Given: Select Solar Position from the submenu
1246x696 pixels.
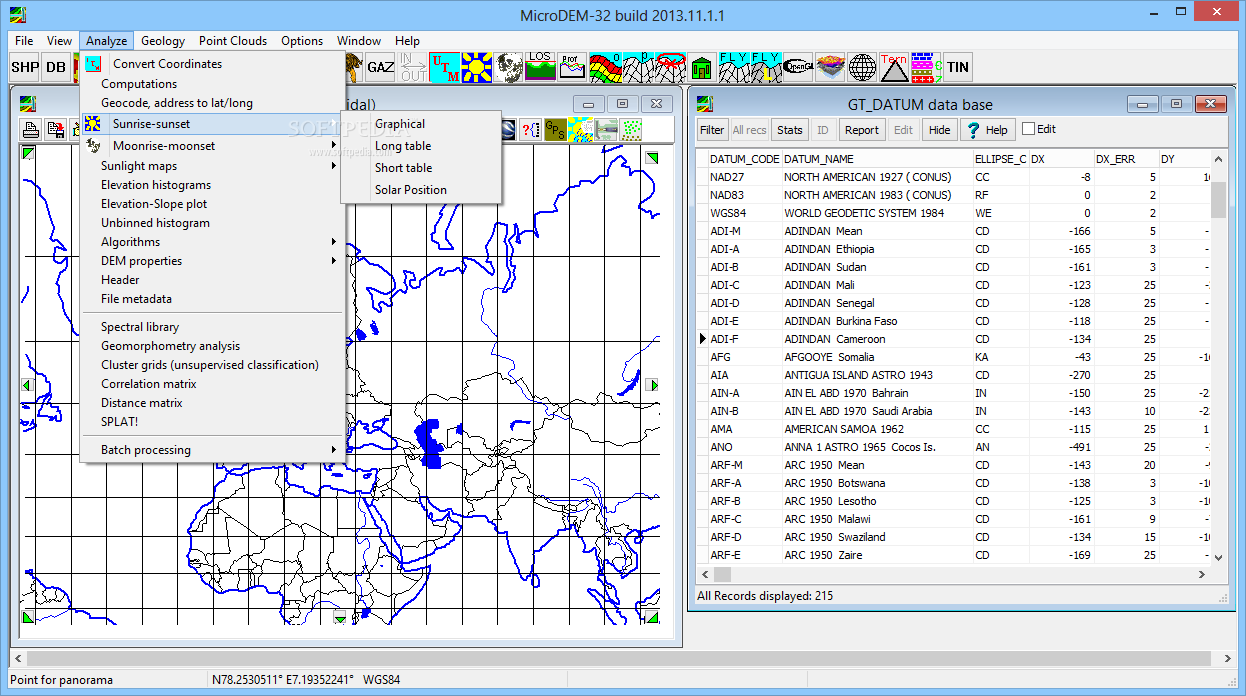Looking at the screenshot, I should tap(410, 190).
